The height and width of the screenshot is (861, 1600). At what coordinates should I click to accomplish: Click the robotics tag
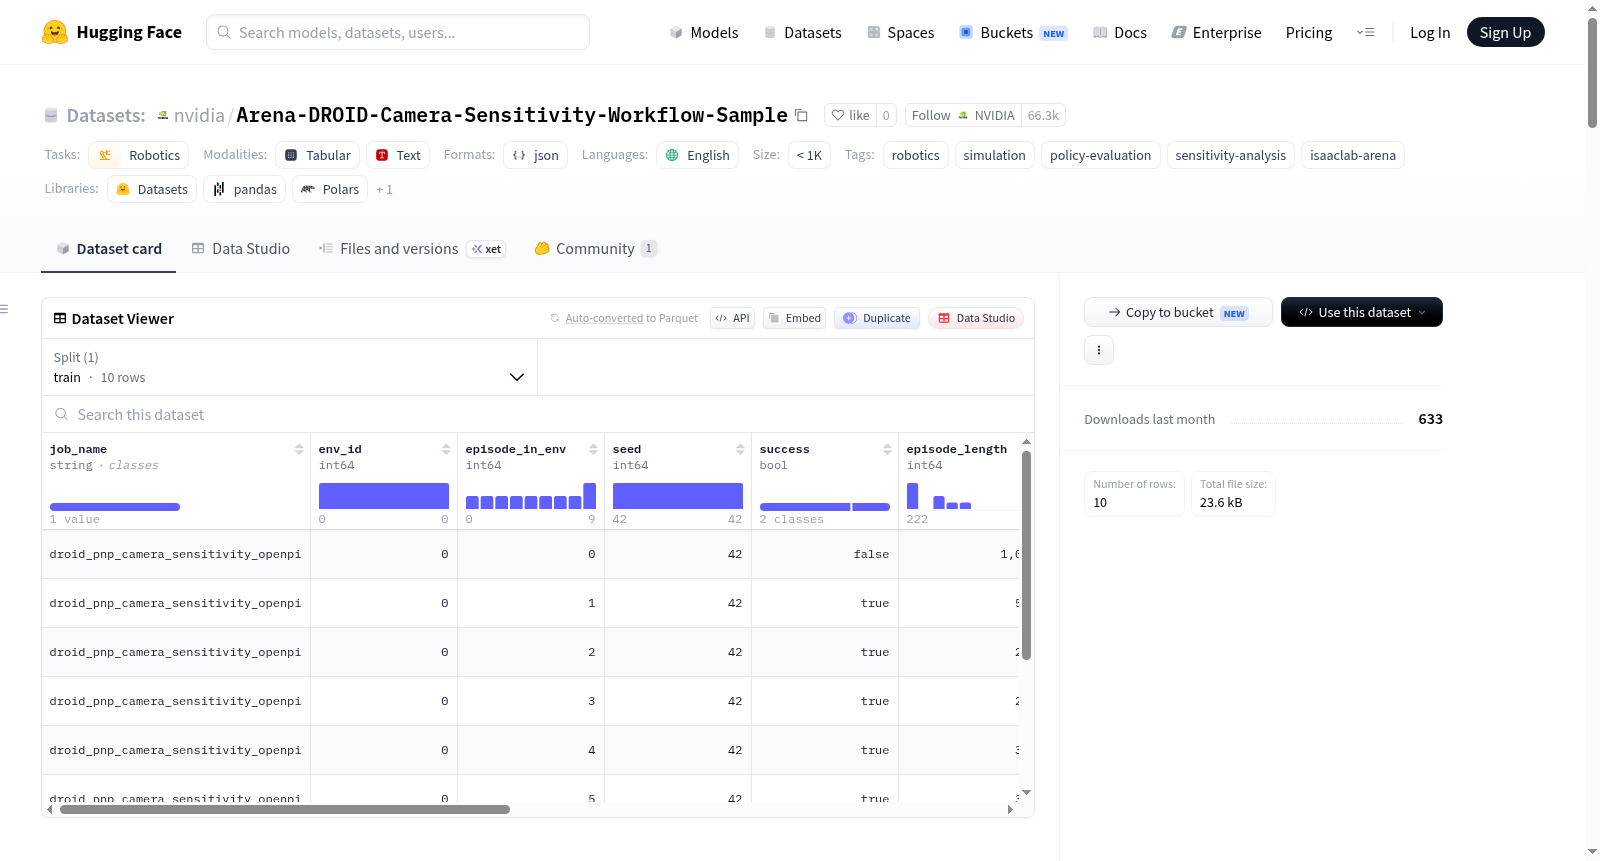click(916, 155)
